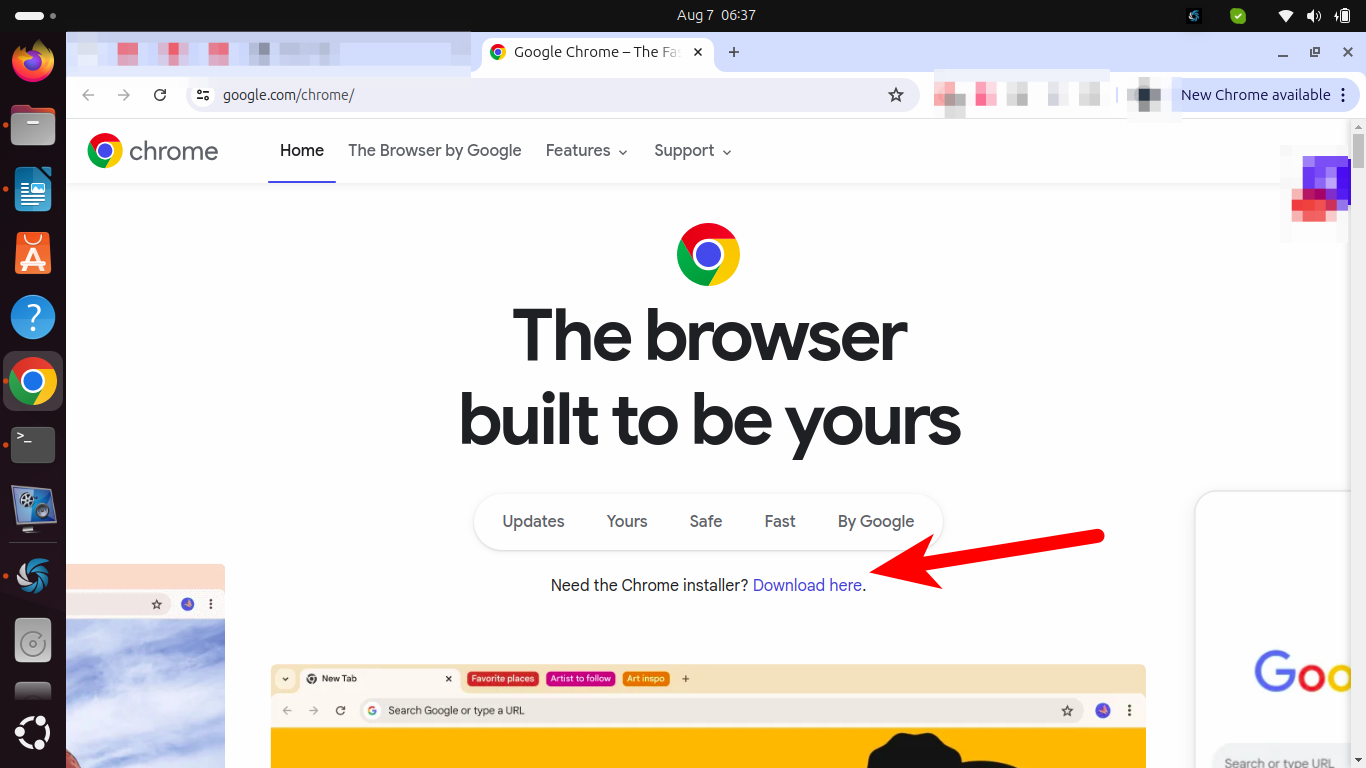Reload the current page
The width and height of the screenshot is (1366, 768).
point(160,94)
